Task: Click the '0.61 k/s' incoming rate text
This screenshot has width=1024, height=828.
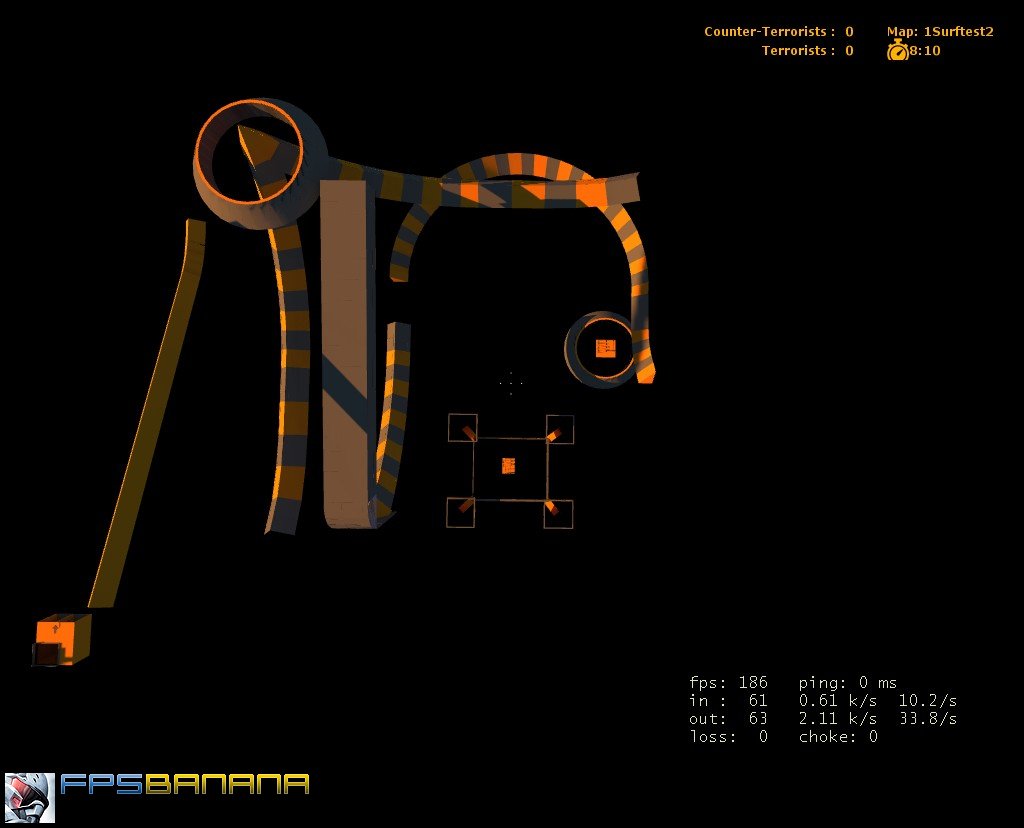Action: click(x=838, y=701)
